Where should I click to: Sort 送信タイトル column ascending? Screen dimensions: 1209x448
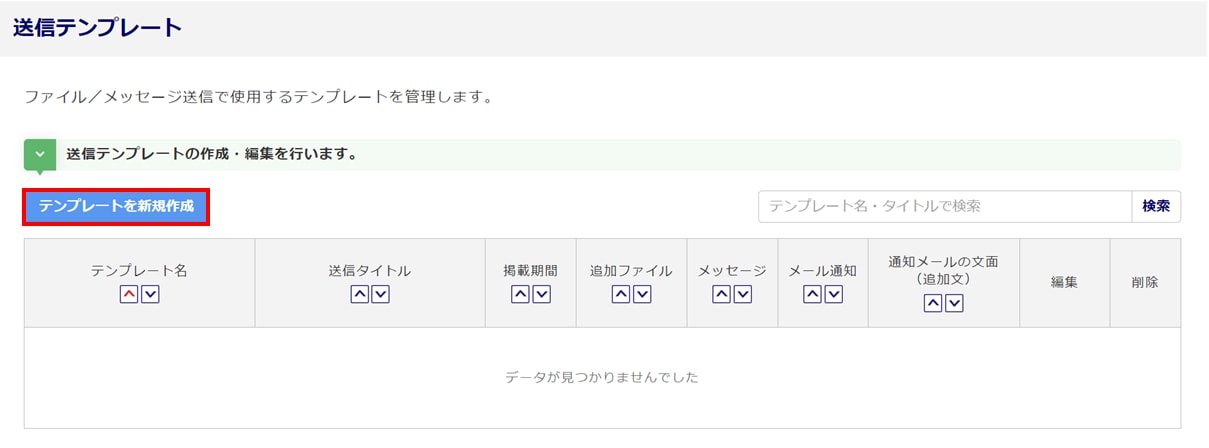[360, 294]
